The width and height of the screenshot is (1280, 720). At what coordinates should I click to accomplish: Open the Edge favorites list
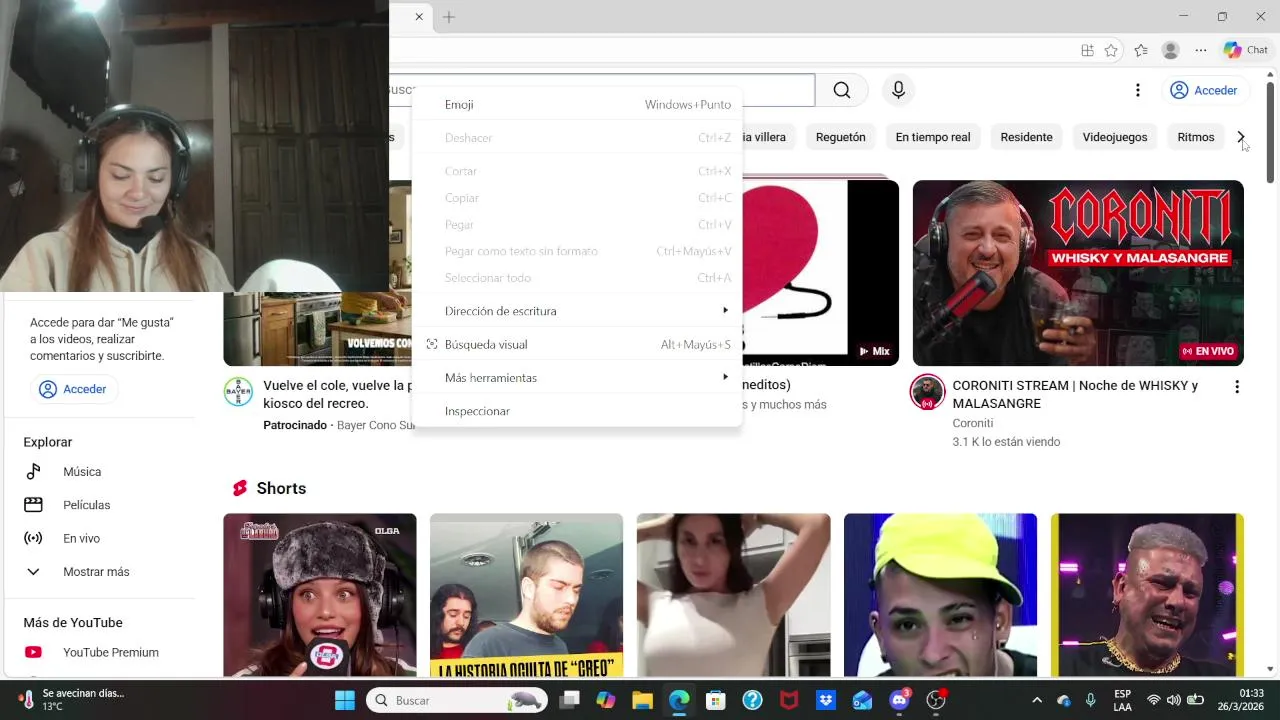[x=1141, y=50]
